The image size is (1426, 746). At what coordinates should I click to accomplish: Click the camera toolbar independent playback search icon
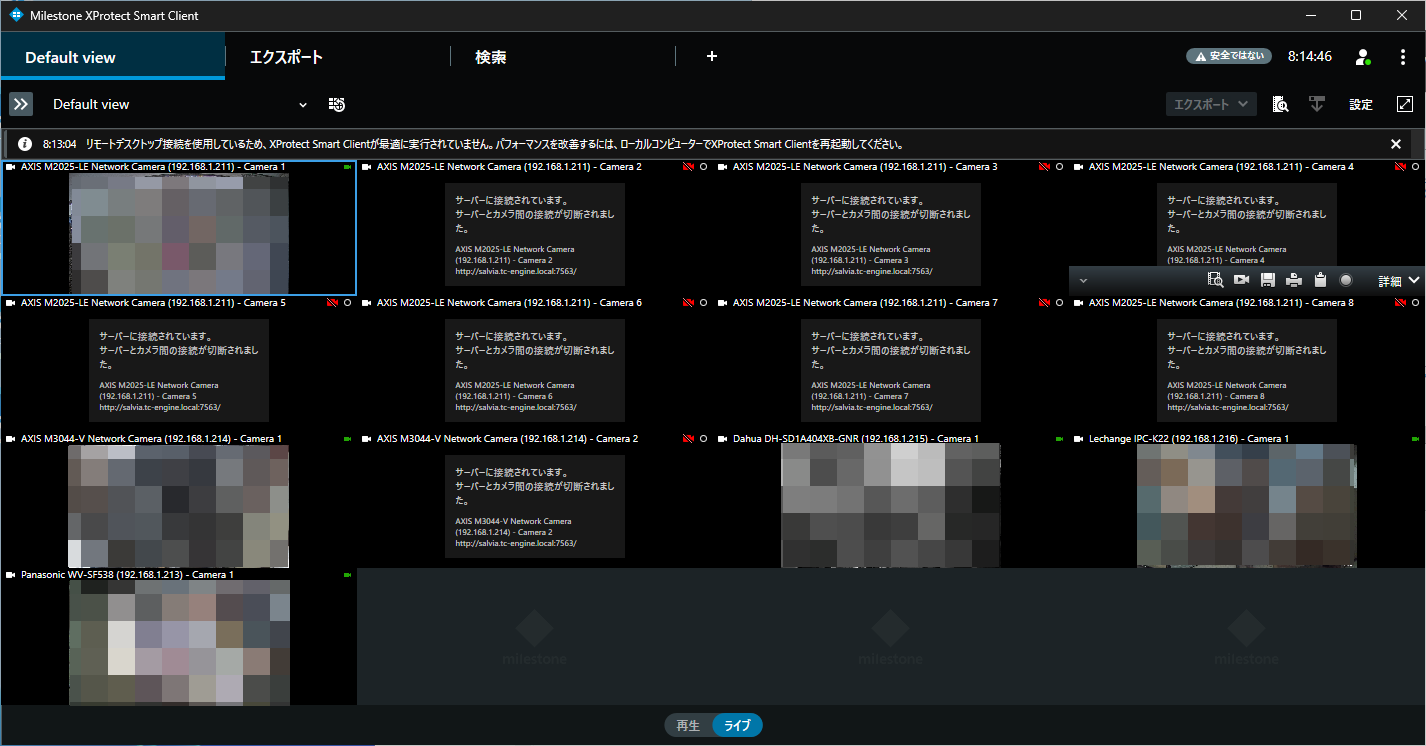click(x=1216, y=280)
